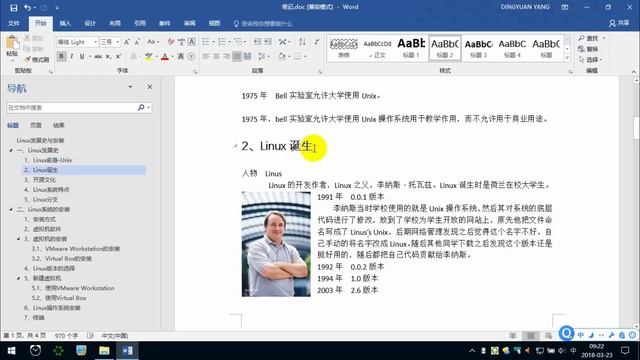Switch to the Design ribbon tab
The height and width of the screenshot is (360, 640).
(x=90, y=23)
